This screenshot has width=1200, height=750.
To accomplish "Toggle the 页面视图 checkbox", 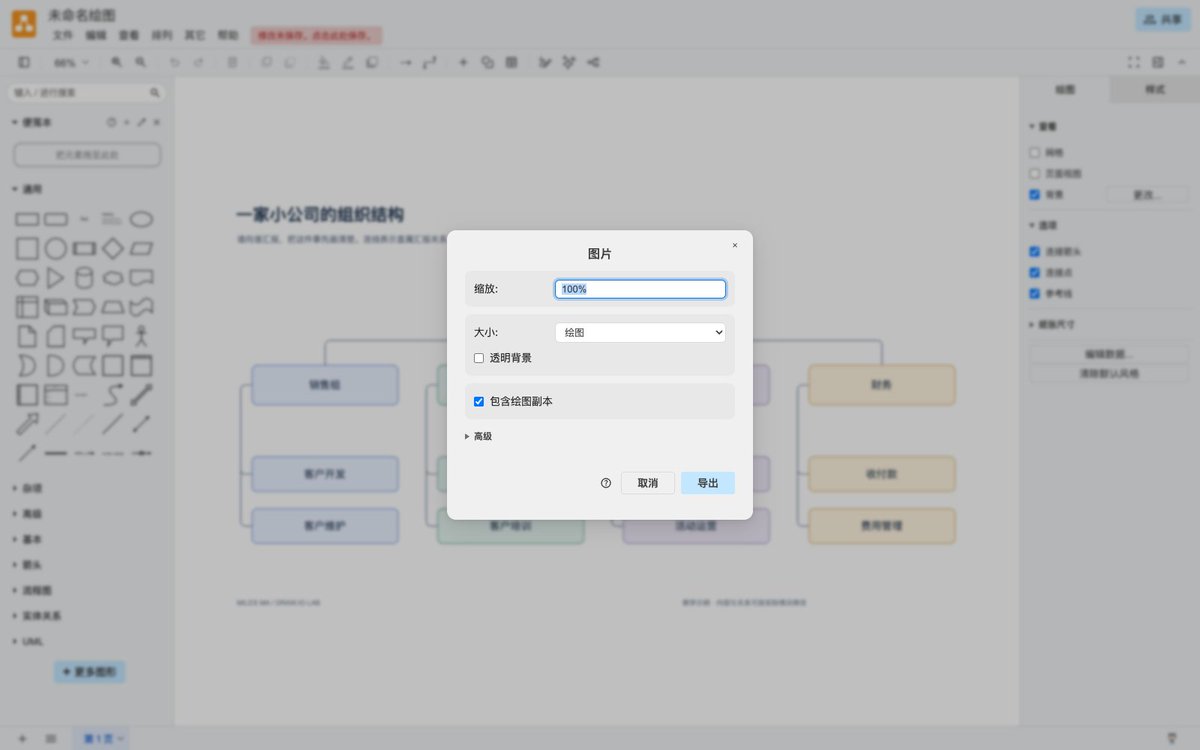I will coord(1035,174).
